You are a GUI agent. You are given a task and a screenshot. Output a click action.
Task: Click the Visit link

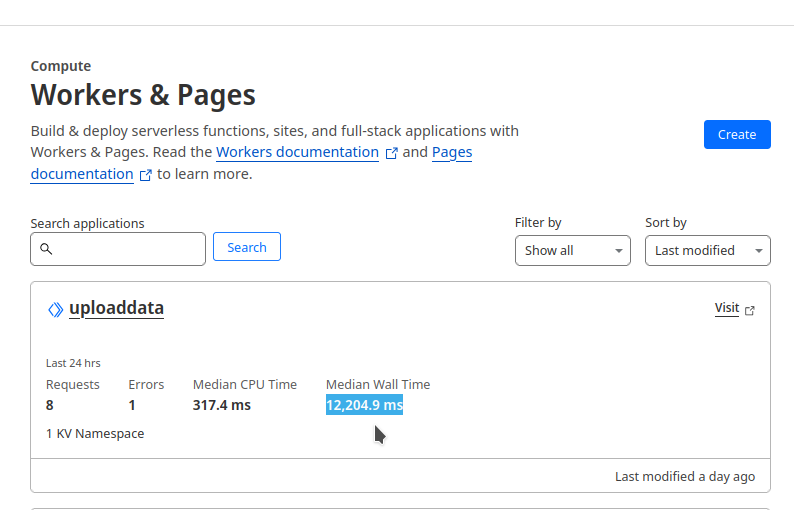[727, 308]
